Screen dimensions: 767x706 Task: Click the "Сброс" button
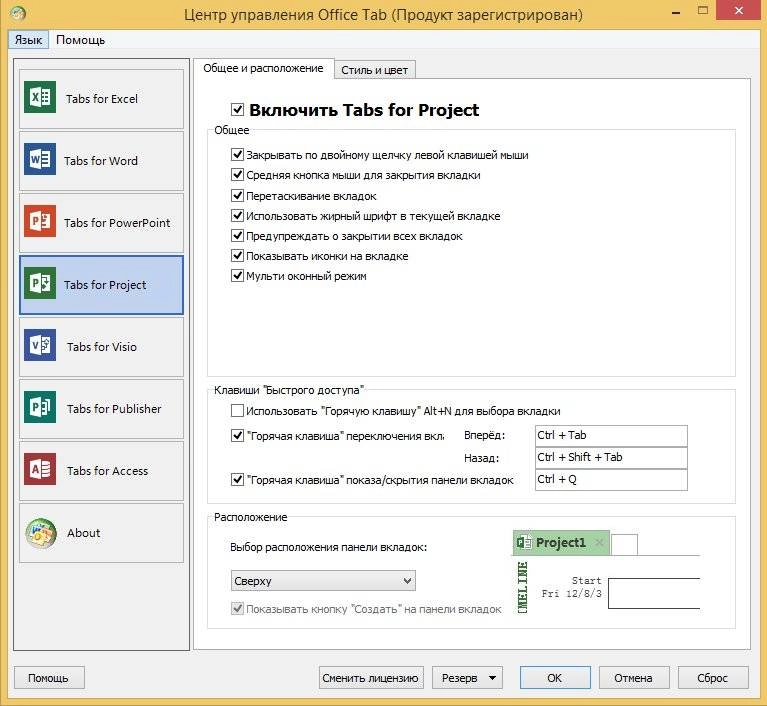[x=713, y=678]
